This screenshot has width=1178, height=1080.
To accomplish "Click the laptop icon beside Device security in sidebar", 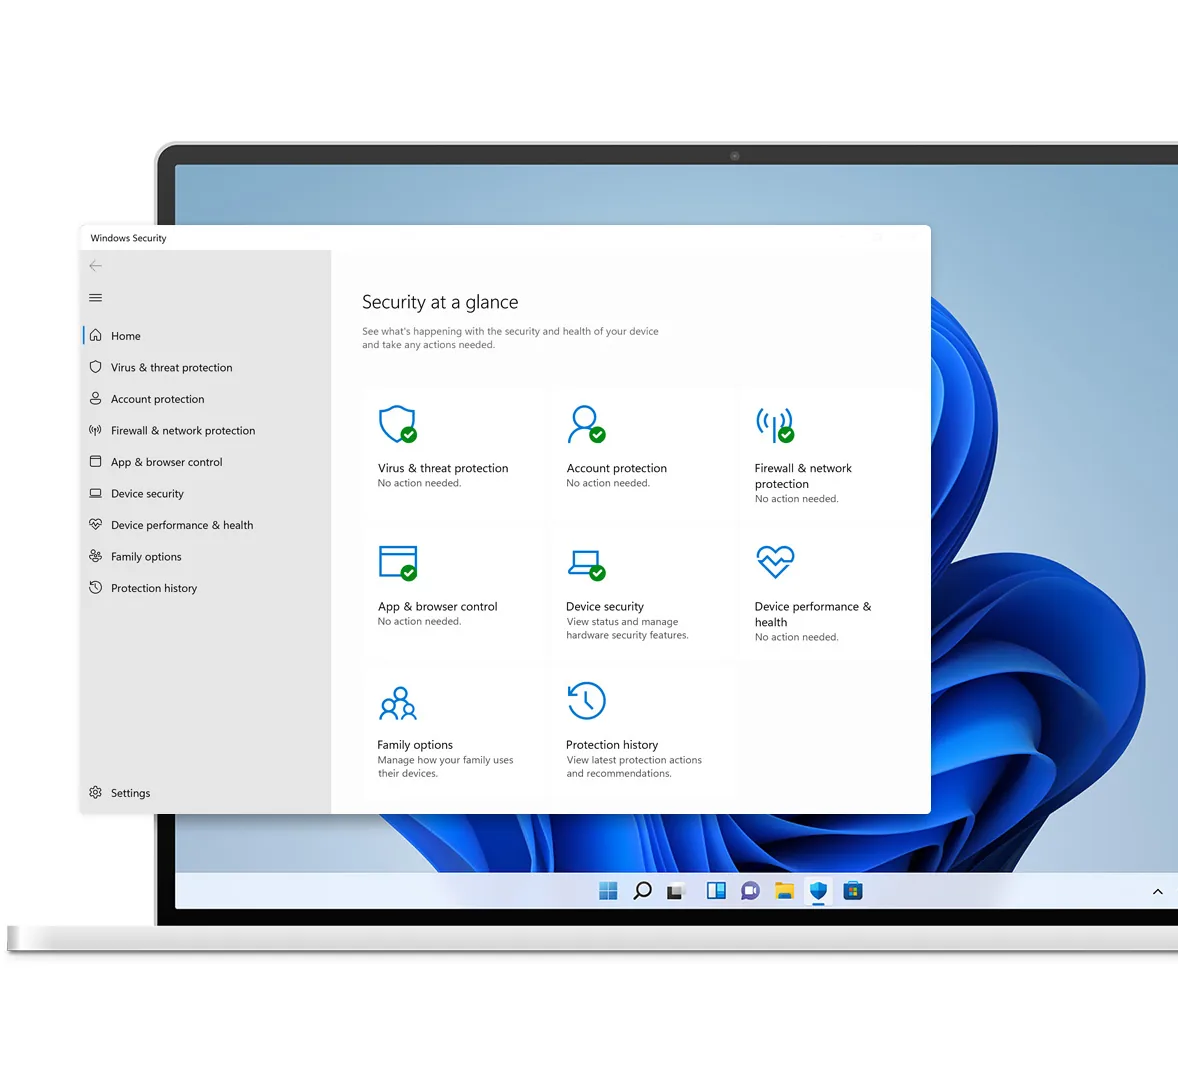I will pos(95,493).
